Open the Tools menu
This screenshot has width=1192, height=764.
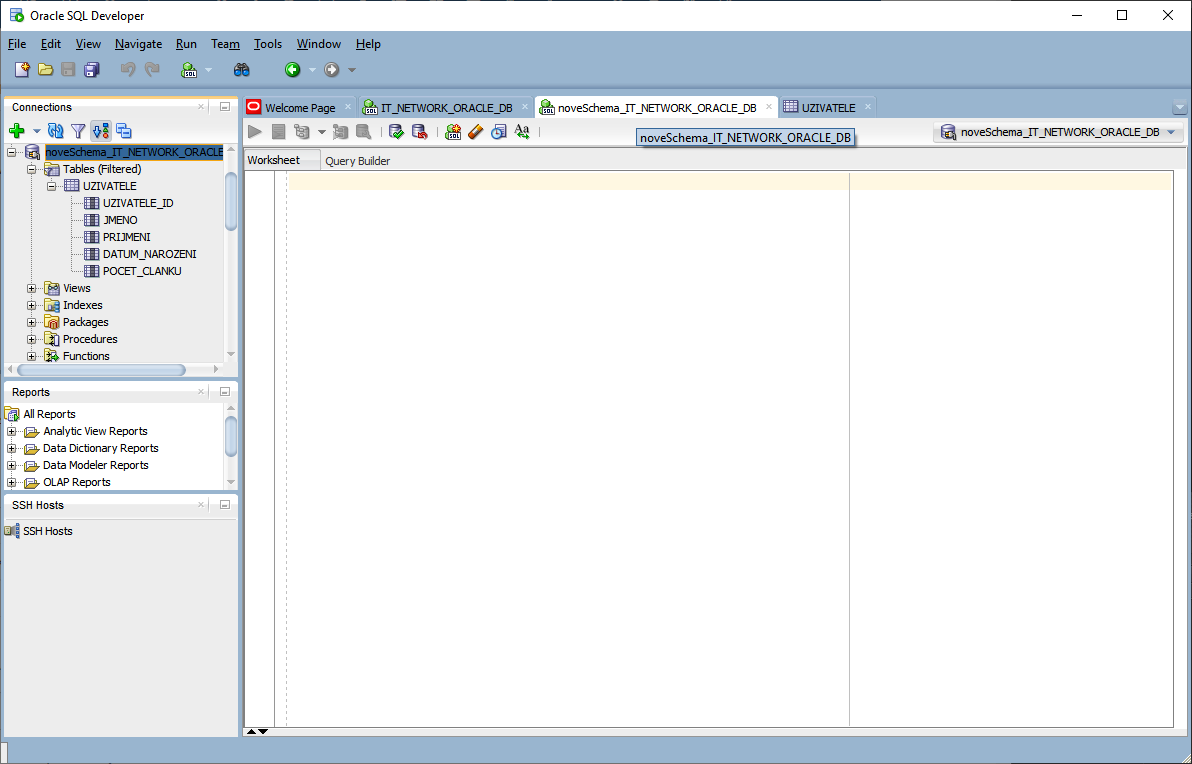coord(267,44)
